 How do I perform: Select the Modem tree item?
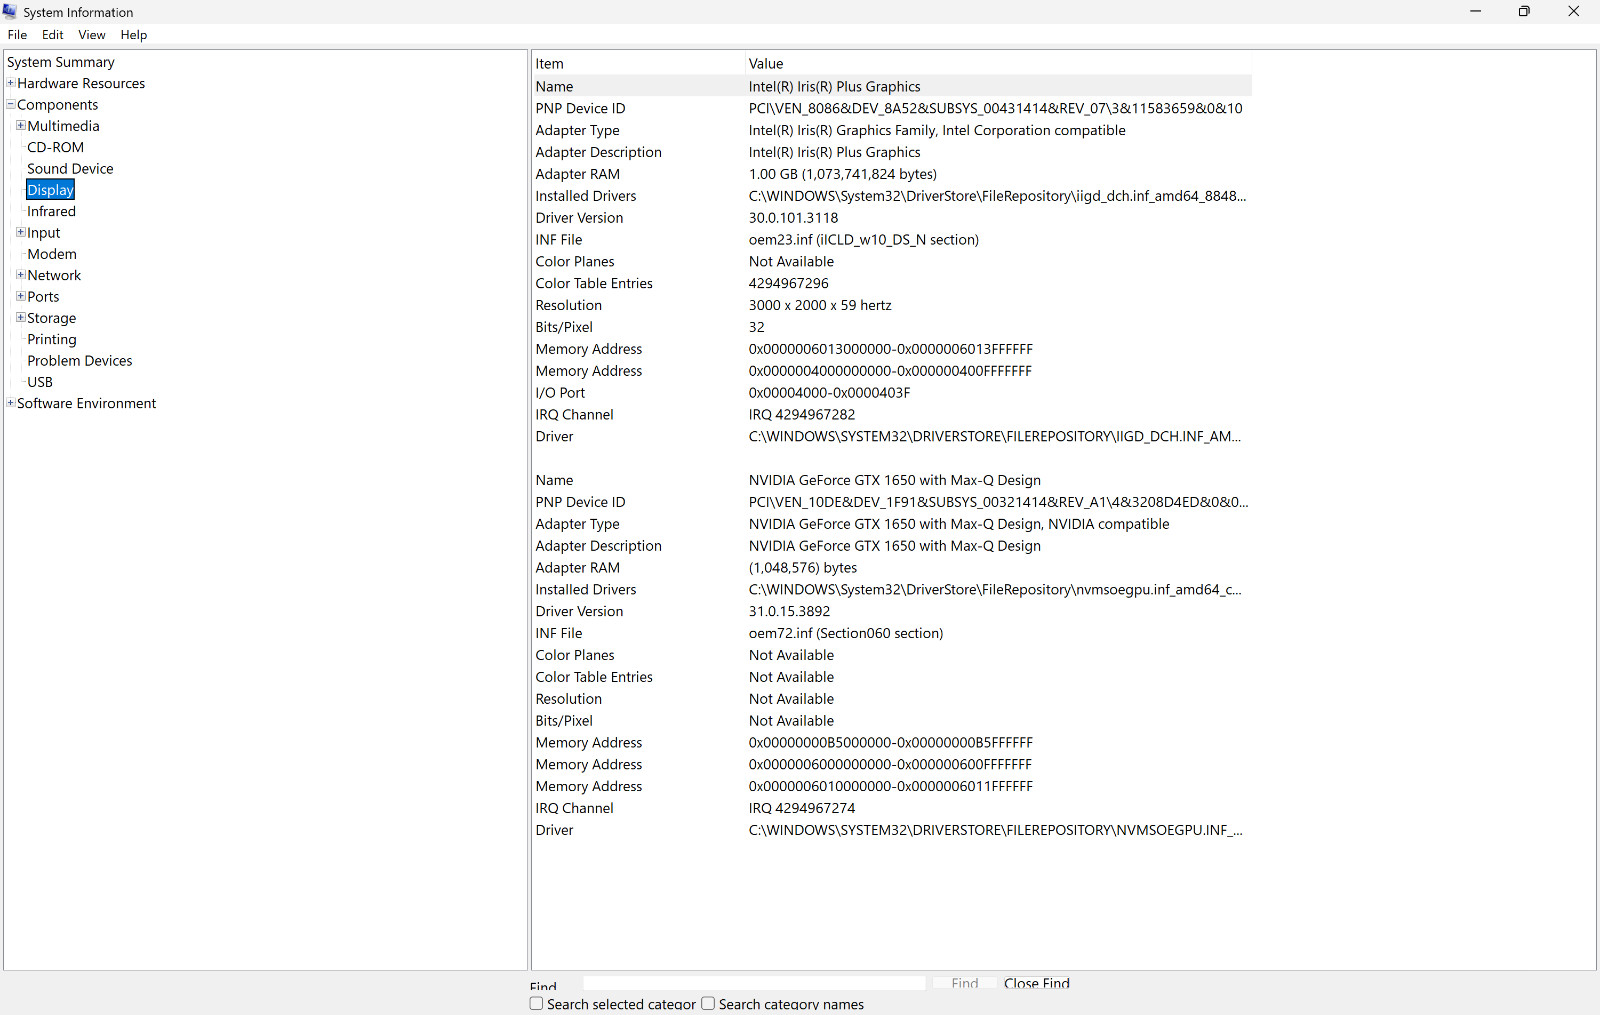click(x=52, y=254)
